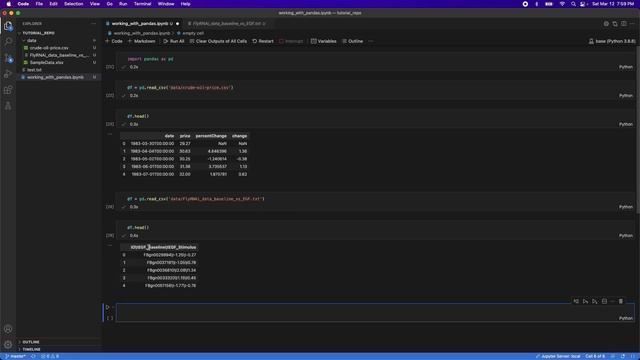640x360 pixels.
Task: Open Wi-Fi menu in macOS menu bar
Action: 562,4
